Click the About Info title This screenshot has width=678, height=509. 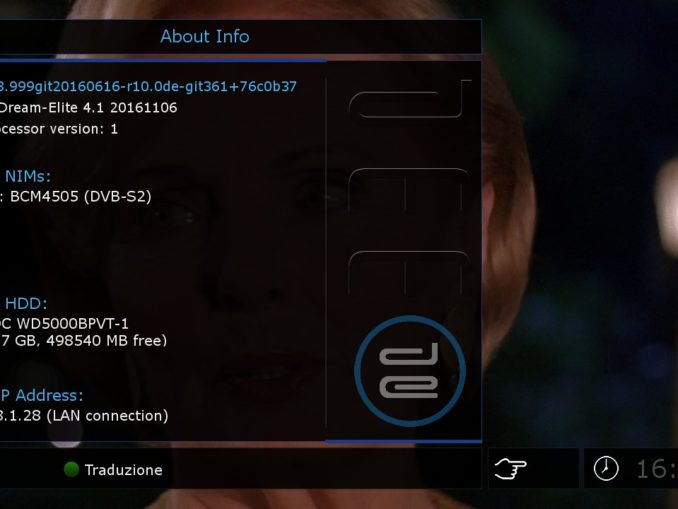(x=205, y=36)
